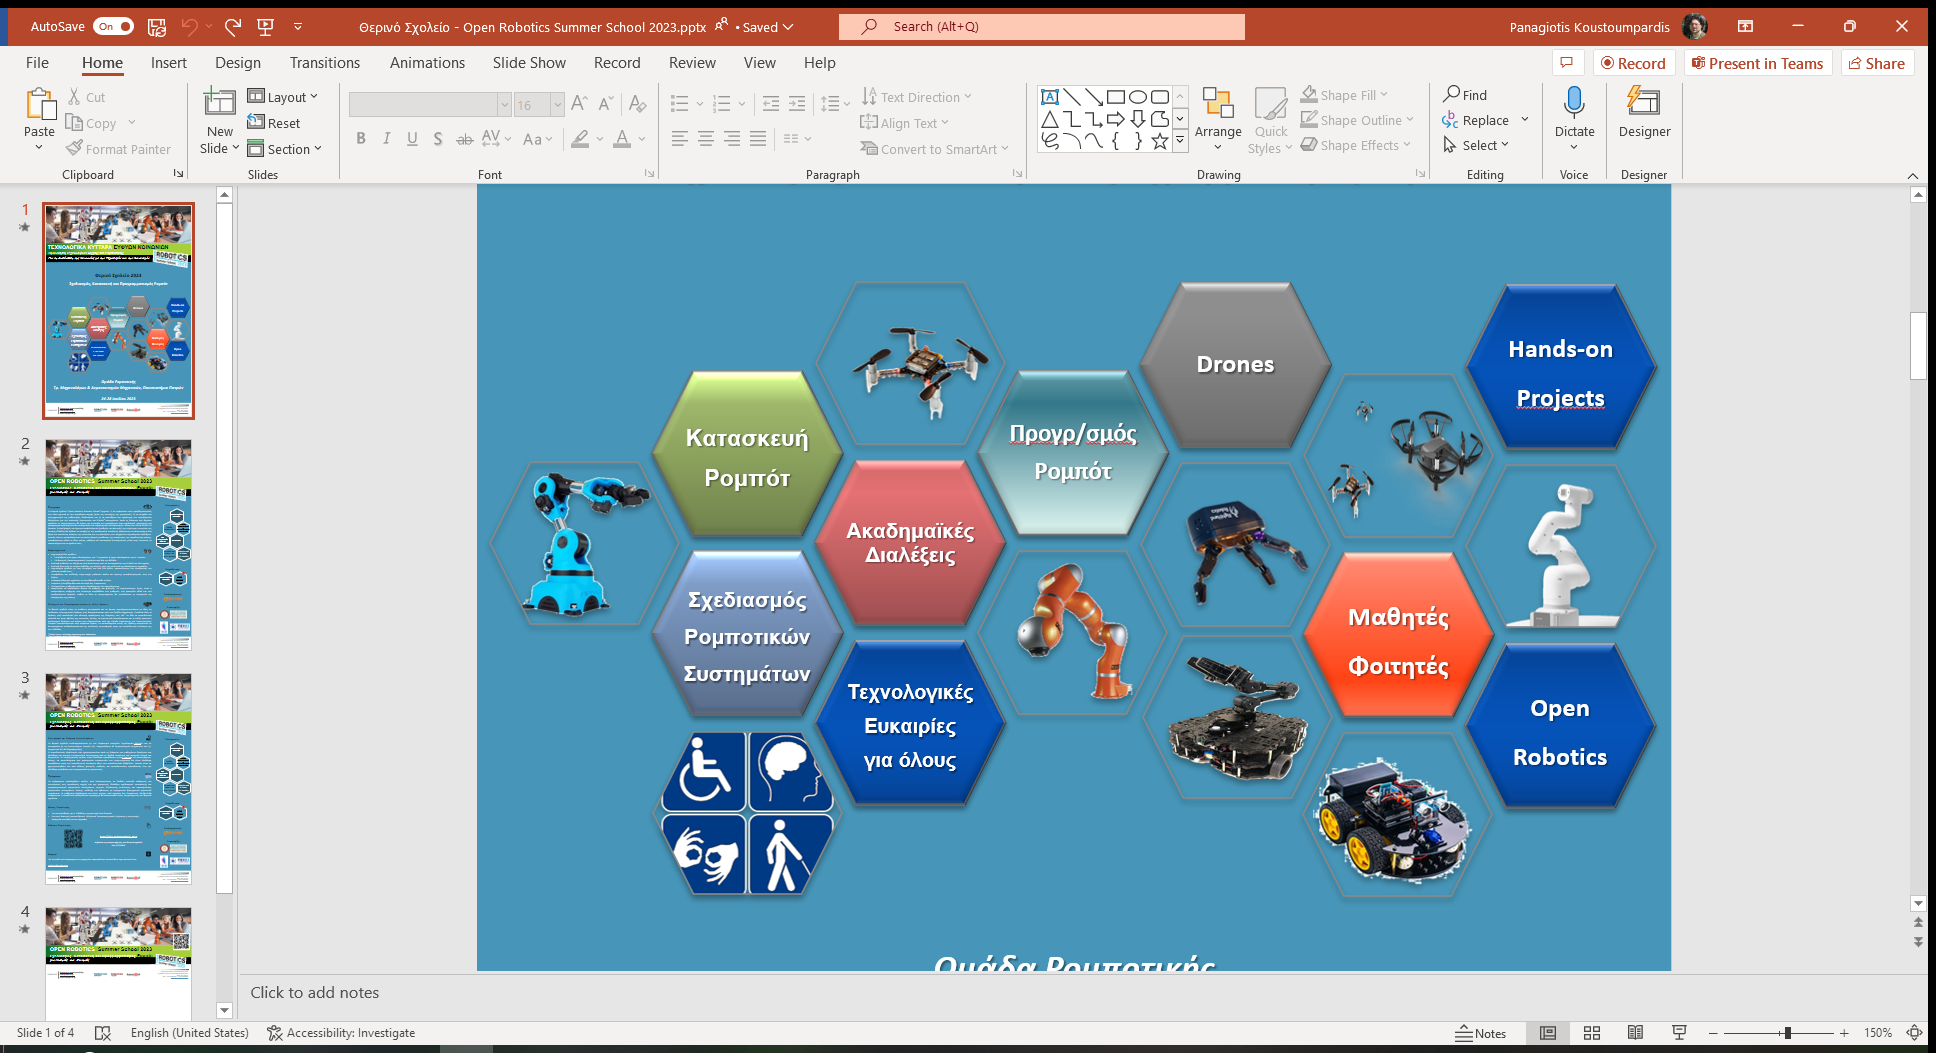Switch to the Insert tab
This screenshot has width=1936, height=1053.
(169, 63)
